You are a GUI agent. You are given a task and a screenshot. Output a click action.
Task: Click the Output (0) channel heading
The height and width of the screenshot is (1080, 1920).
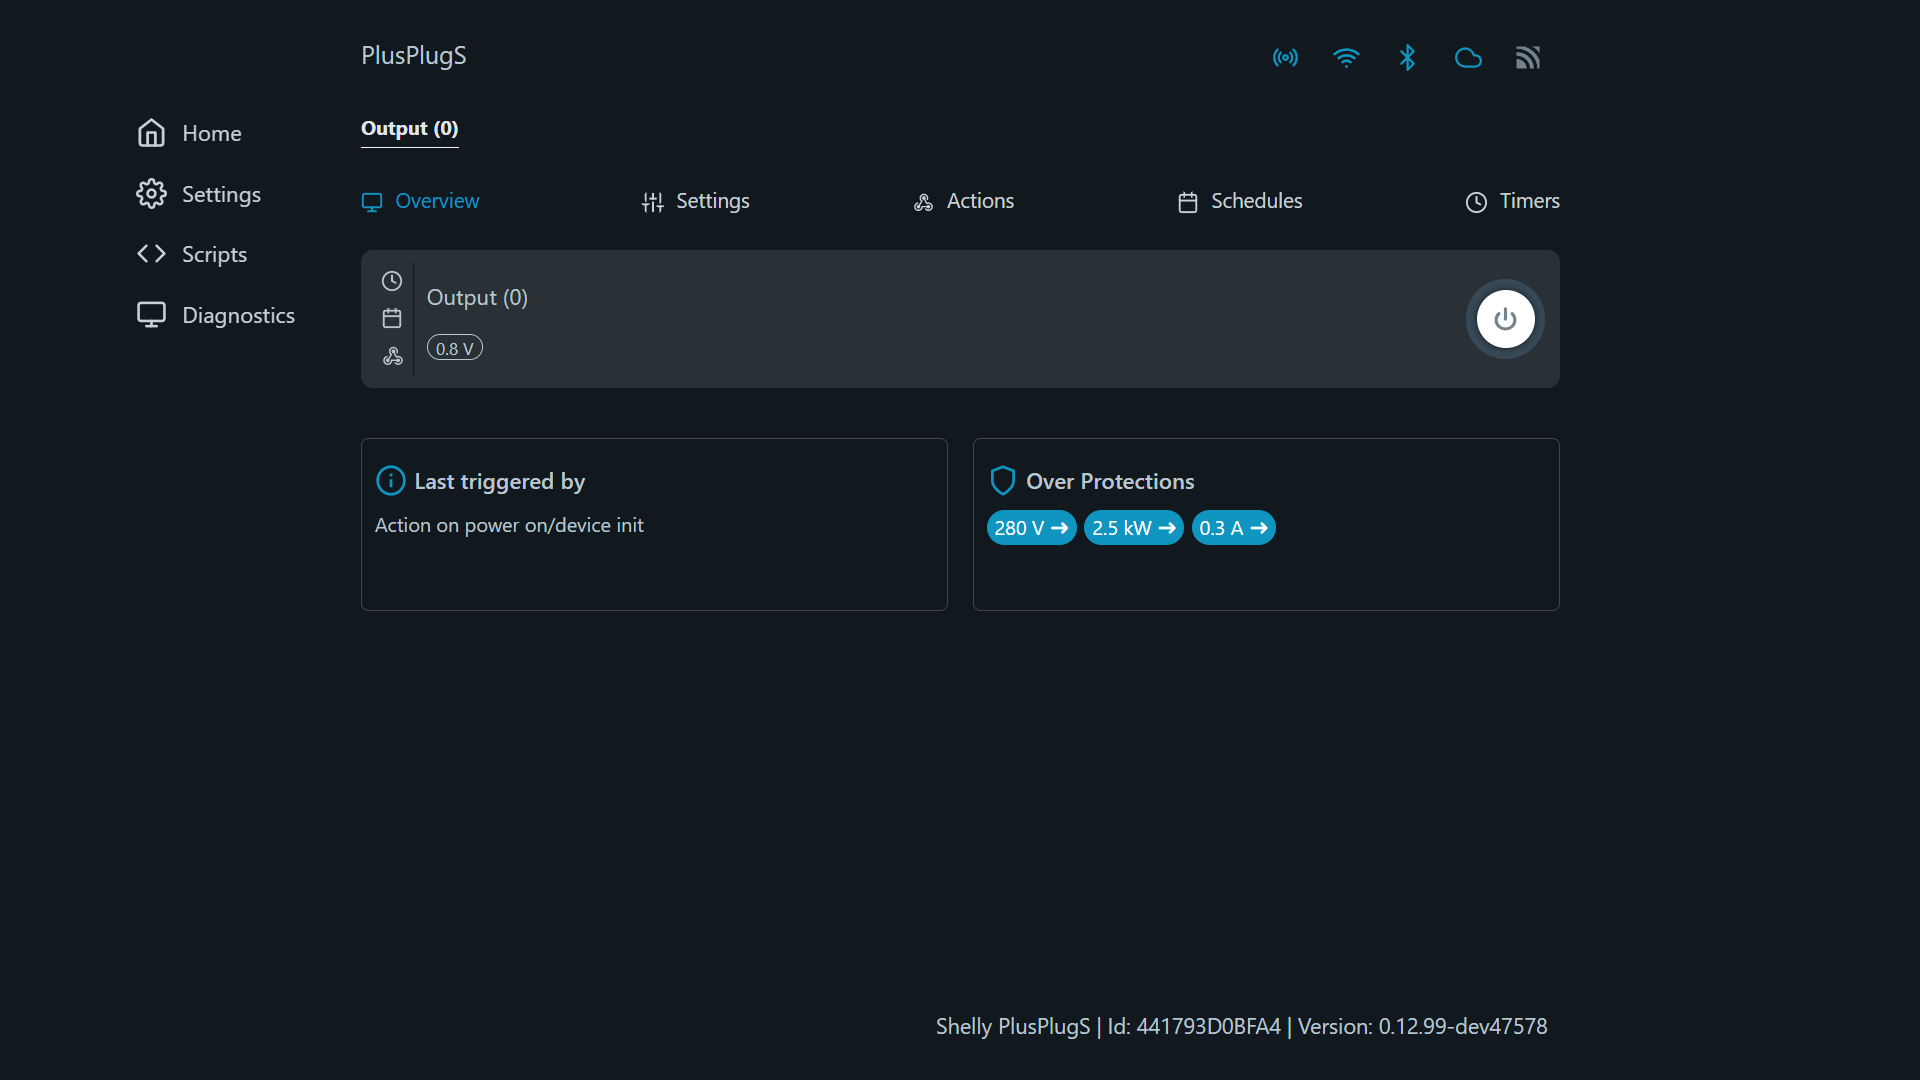477,297
